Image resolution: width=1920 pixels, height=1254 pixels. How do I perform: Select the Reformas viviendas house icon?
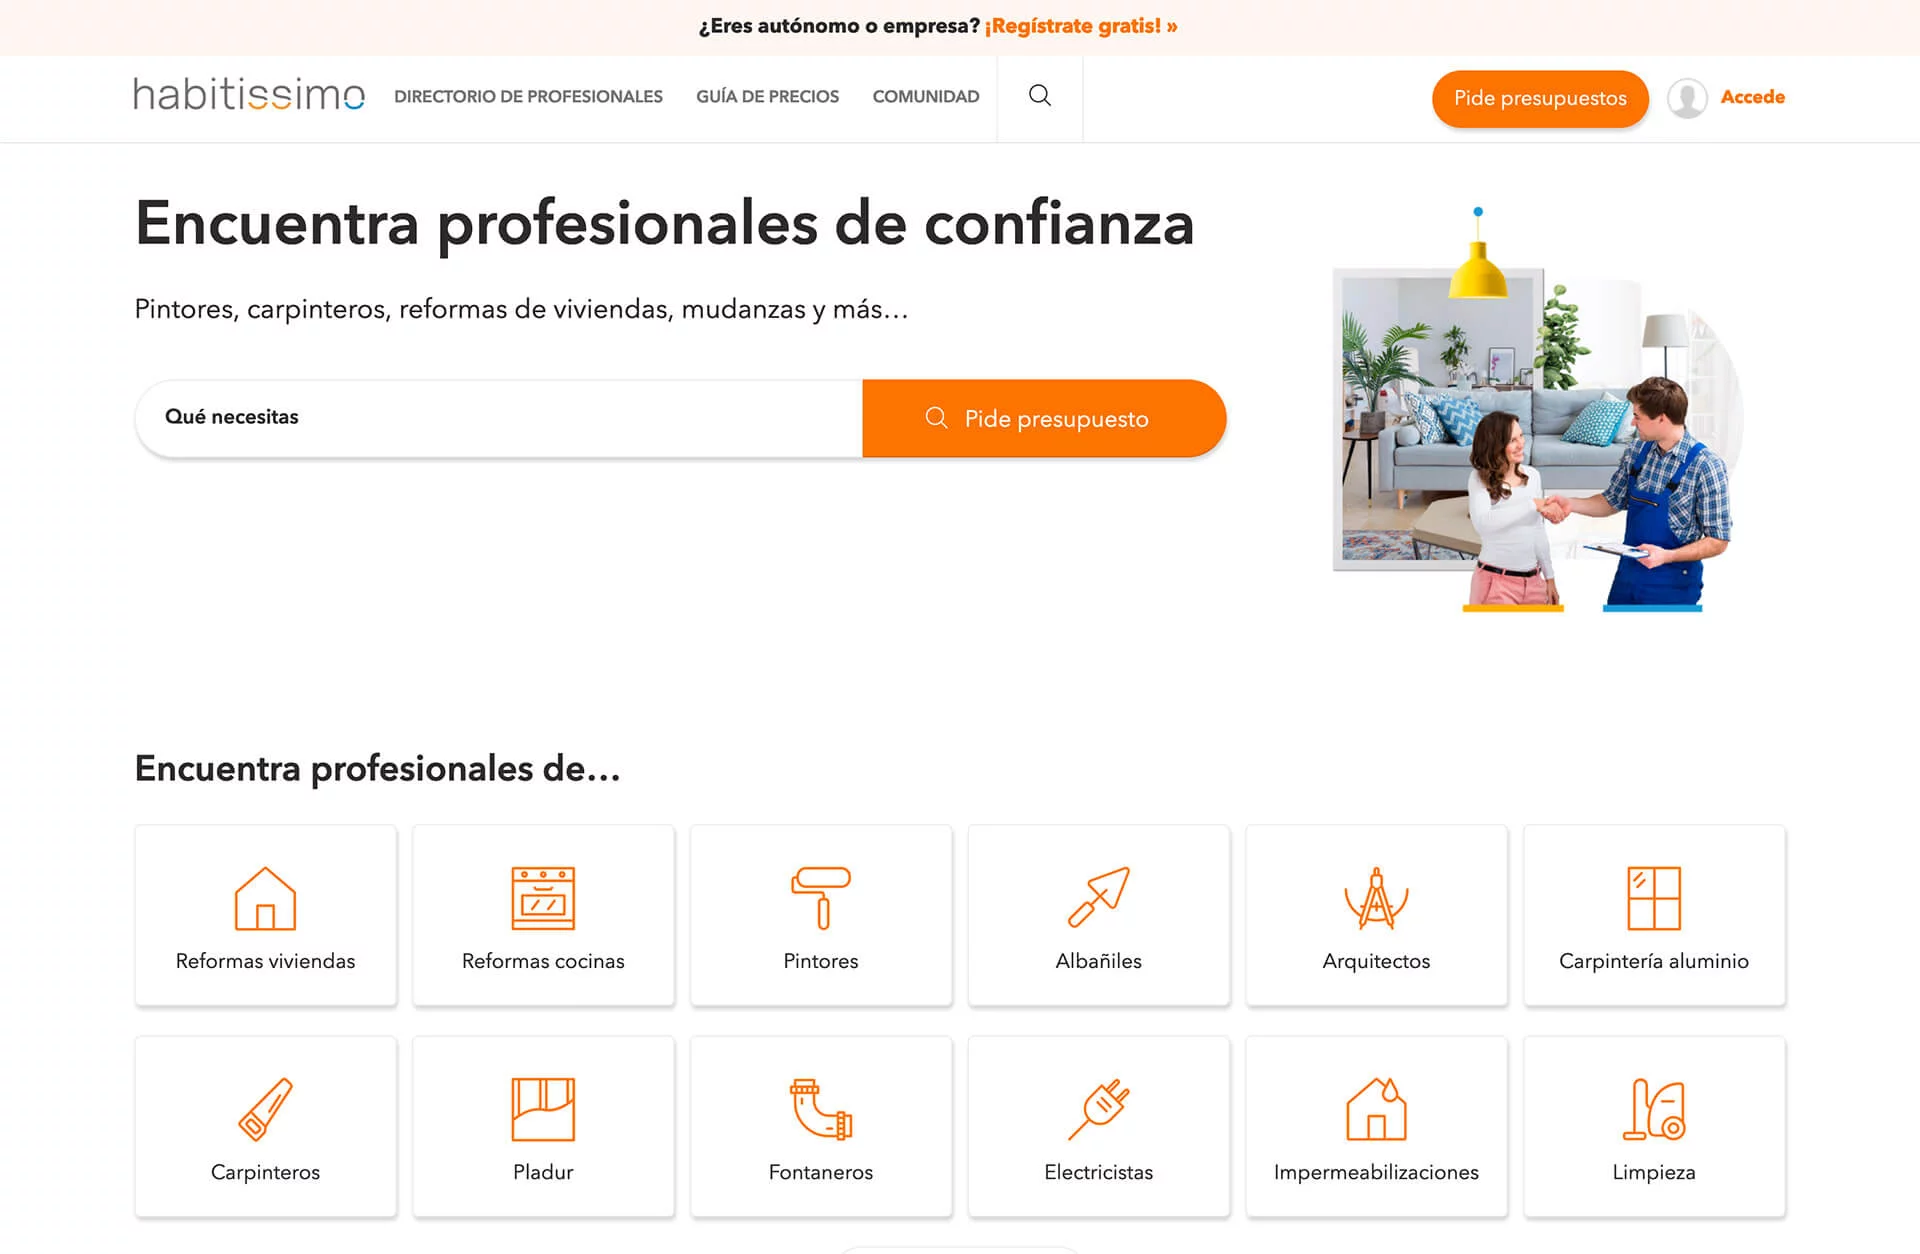coord(265,898)
